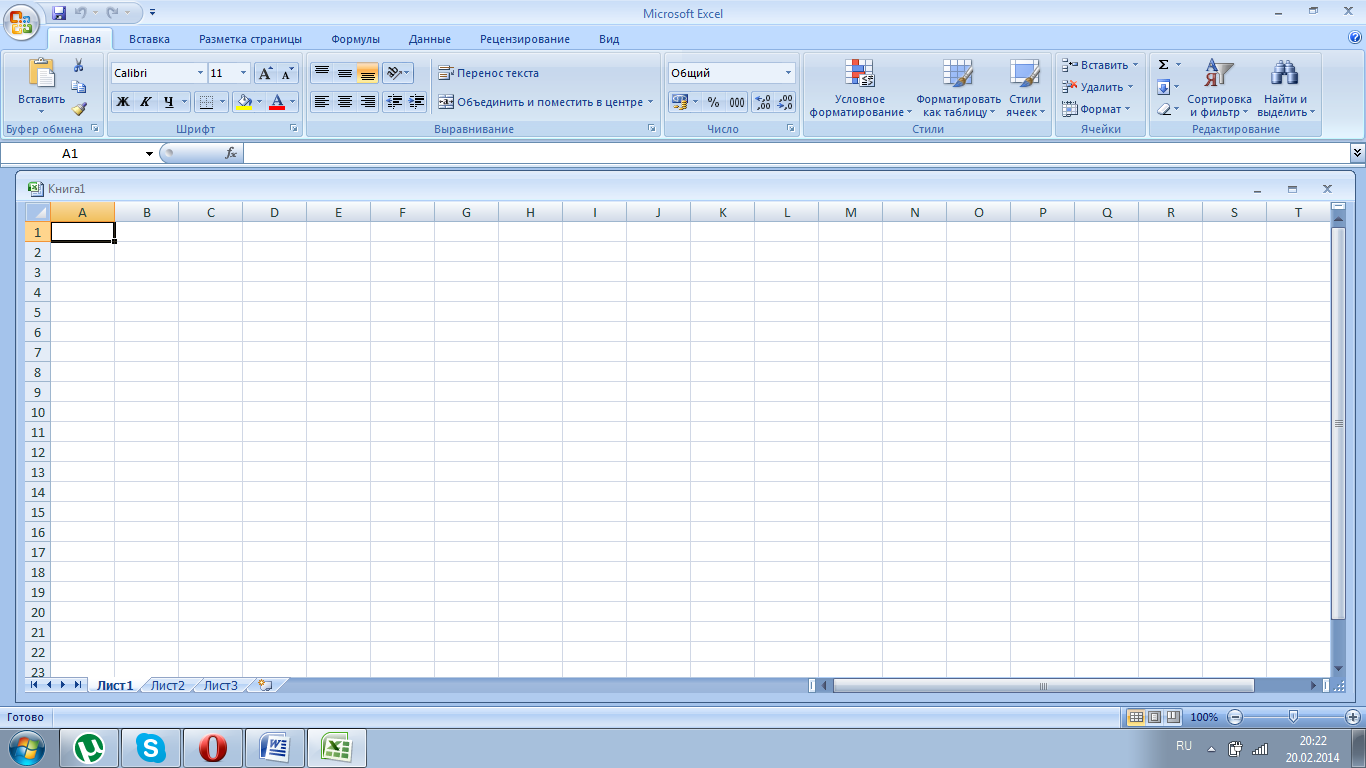The height and width of the screenshot is (768, 1366).
Task: Open Сортировка и фильтр sort options
Action: pyautogui.click(x=1219, y=88)
